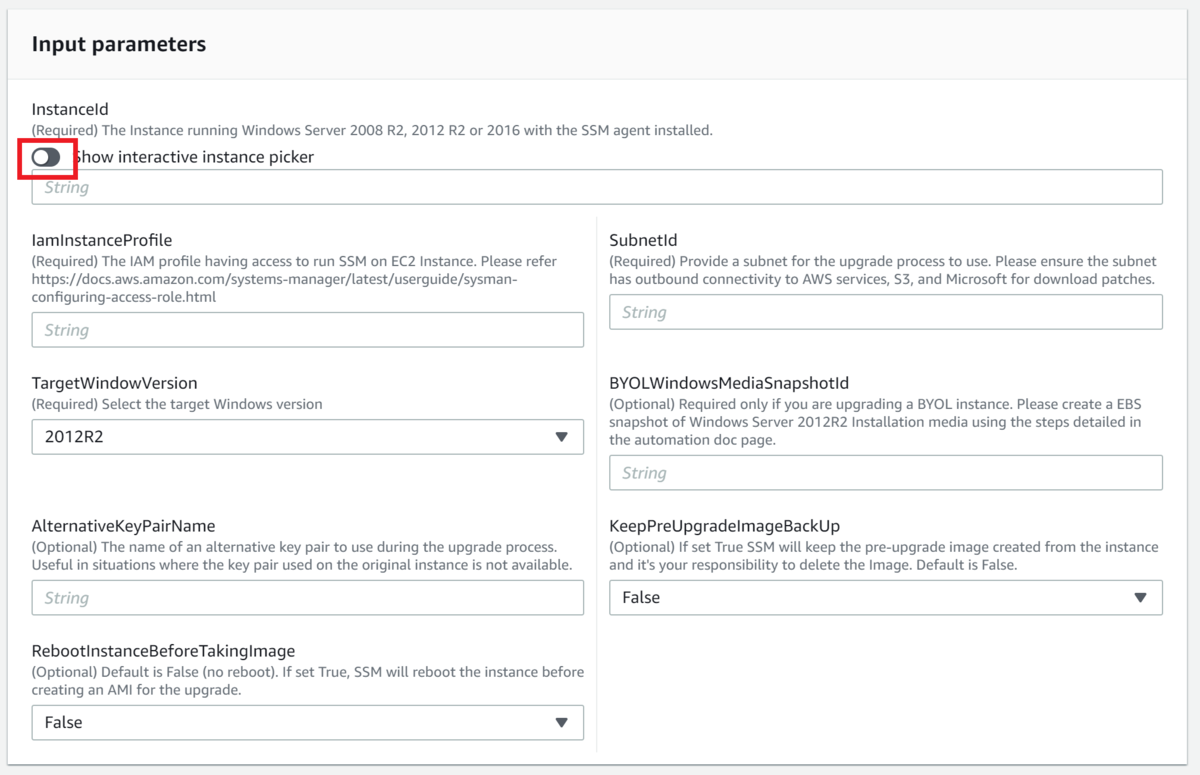Click the 'IamInstanceProfile' parameter label
Screen dimensions: 1200x775
click(x=102, y=240)
